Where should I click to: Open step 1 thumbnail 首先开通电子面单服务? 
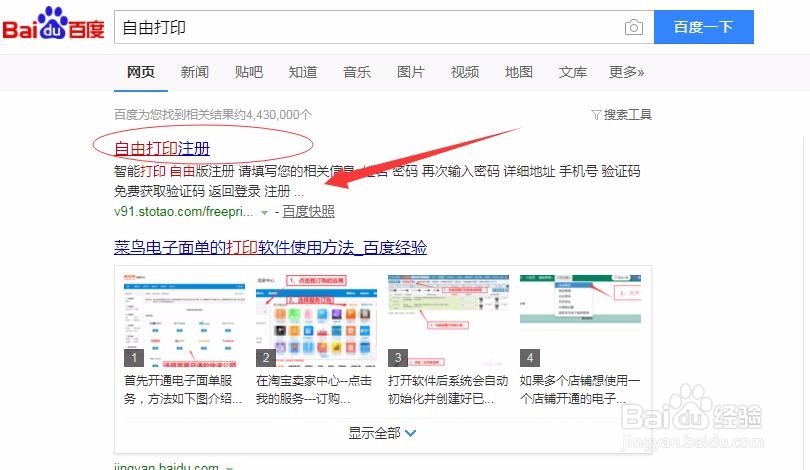coord(184,320)
